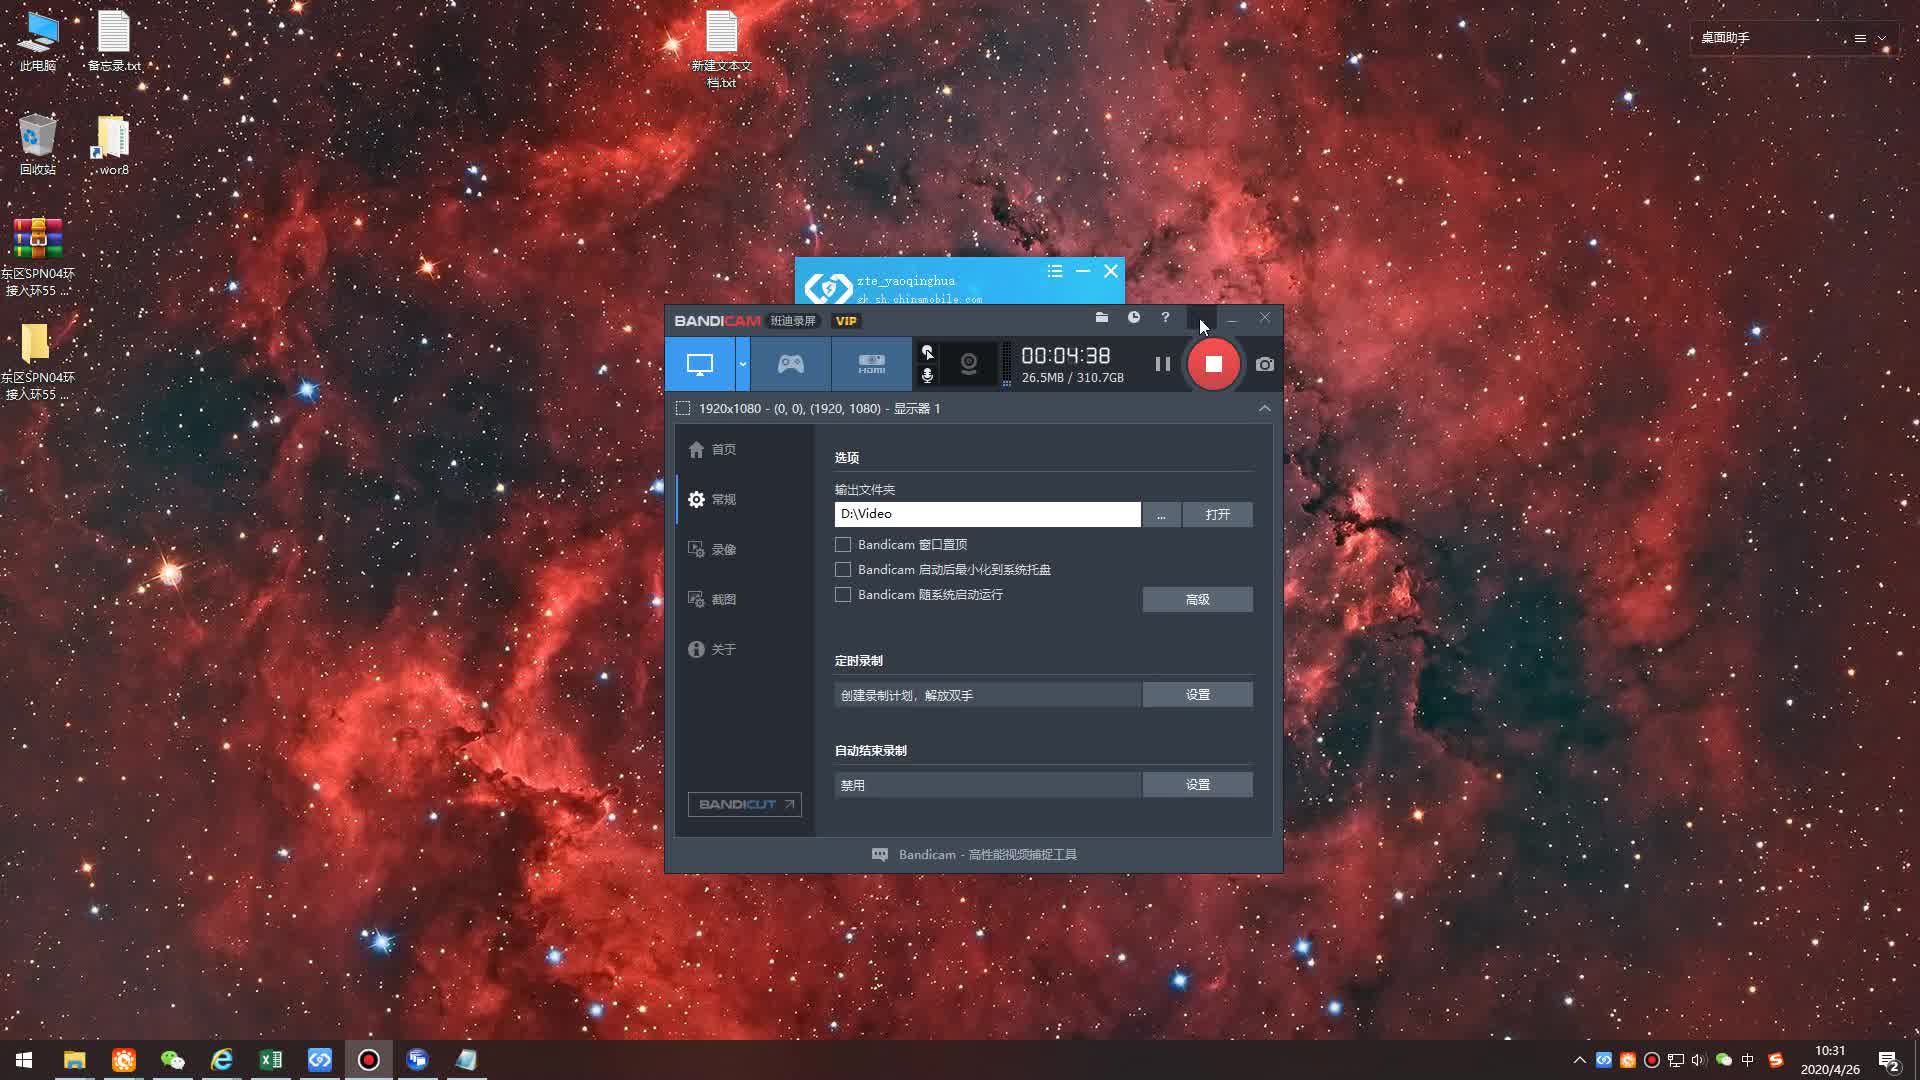Toggle microphone recording icon
The image size is (1920, 1080).
[x=927, y=375]
